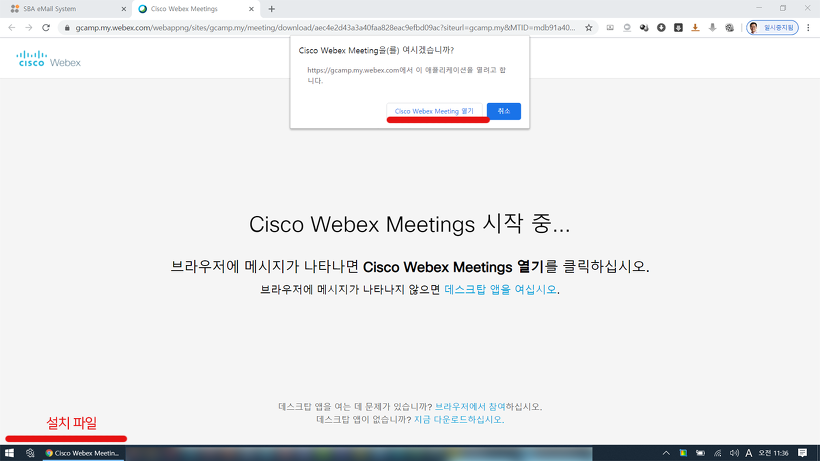Click the gray oval underlined extension icon

tap(627, 28)
